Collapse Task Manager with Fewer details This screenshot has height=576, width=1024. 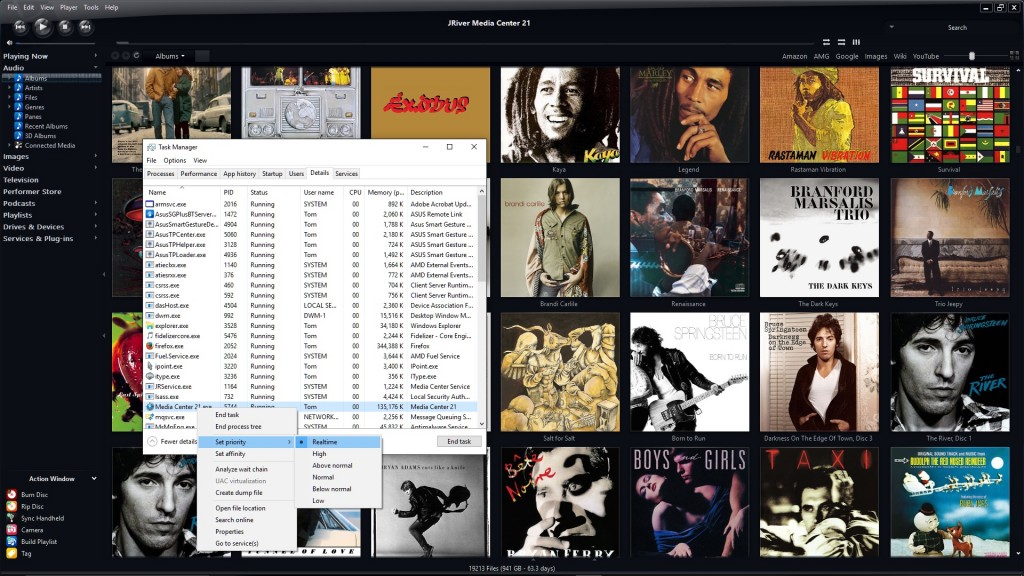click(x=172, y=441)
